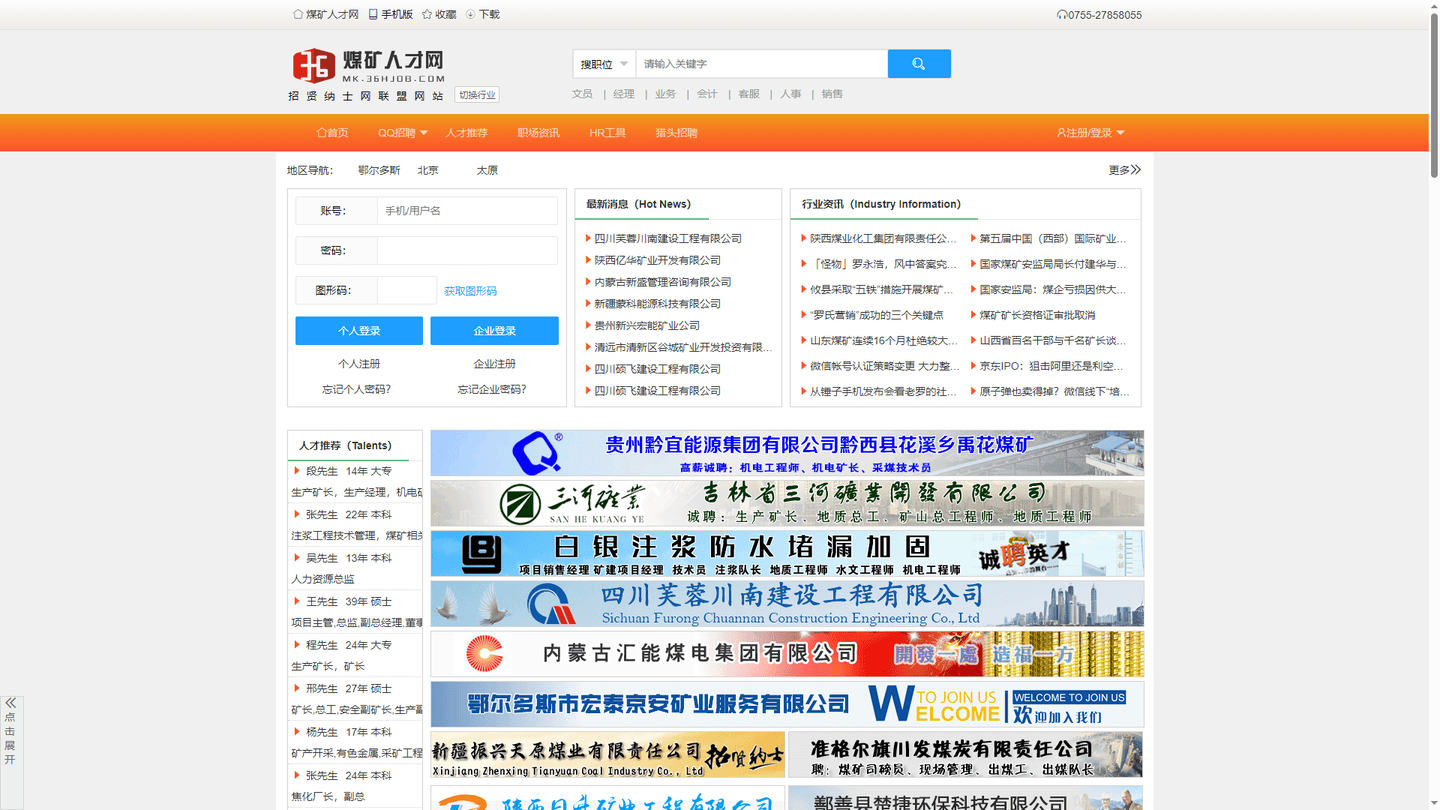
Task: Click the 煤矿人才网 site logo
Action: point(368,66)
